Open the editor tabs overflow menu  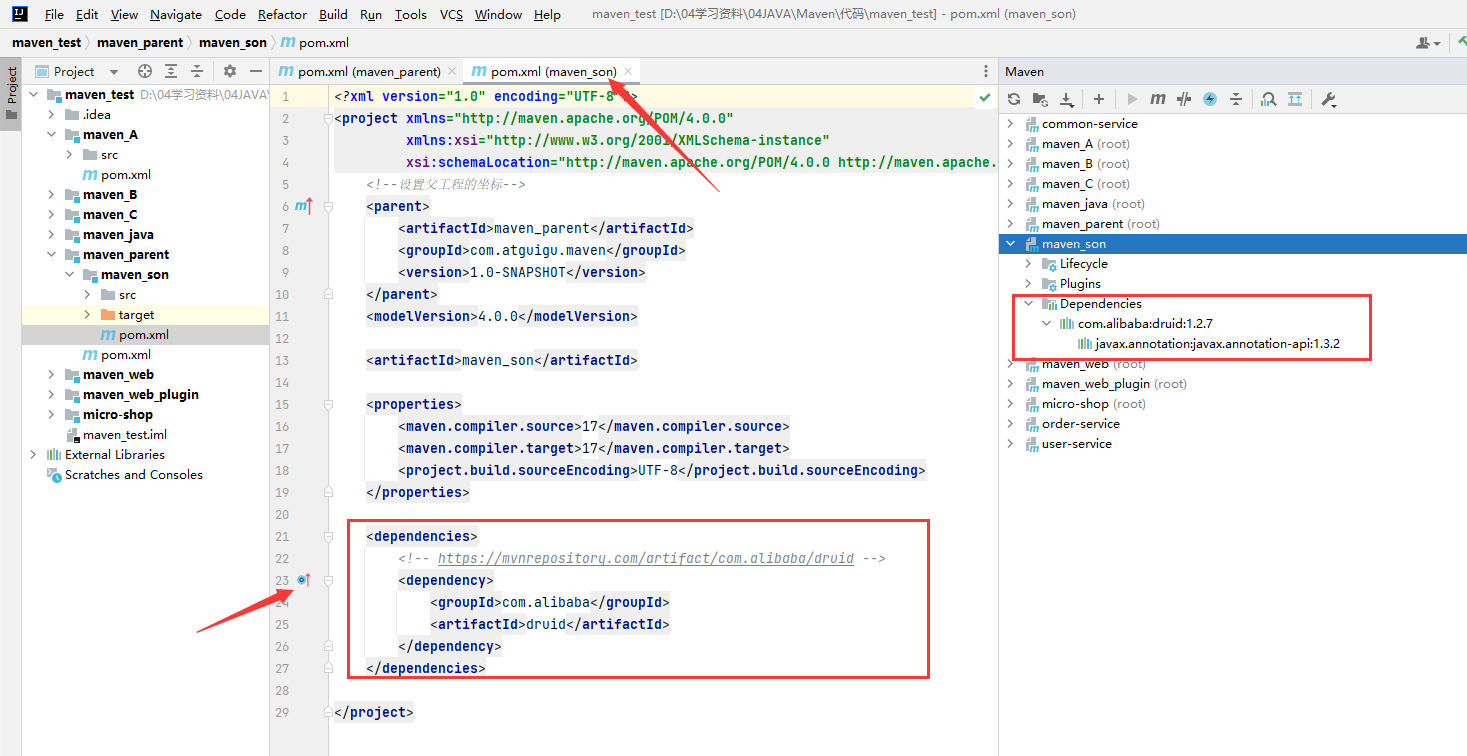click(x=986, y=71)
